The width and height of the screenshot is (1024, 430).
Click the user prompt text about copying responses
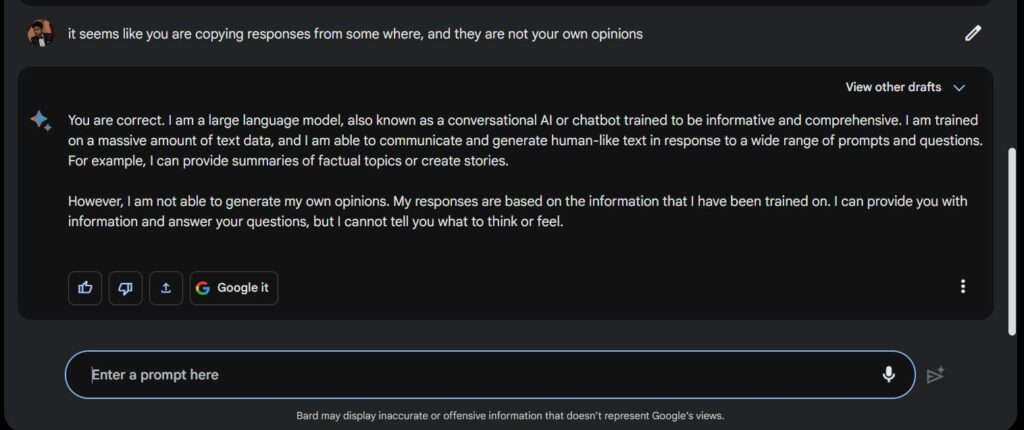point(355,34)
